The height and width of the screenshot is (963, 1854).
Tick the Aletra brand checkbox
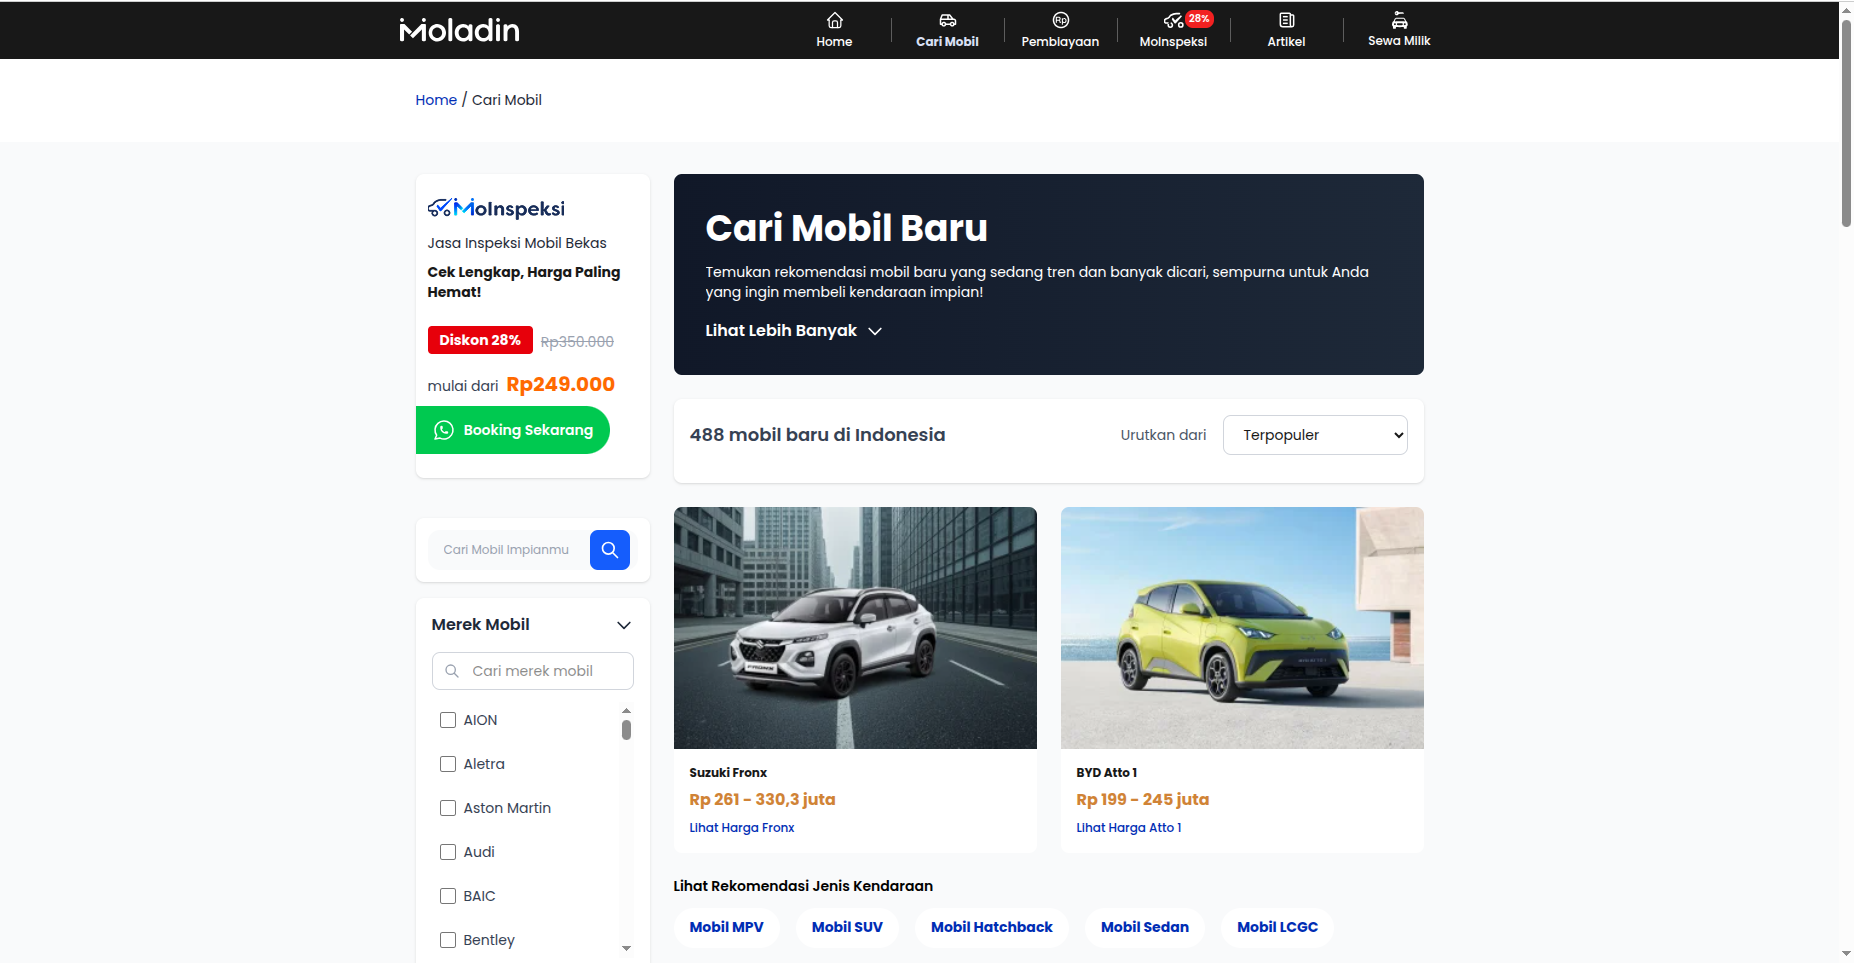[x=448, y=764]
